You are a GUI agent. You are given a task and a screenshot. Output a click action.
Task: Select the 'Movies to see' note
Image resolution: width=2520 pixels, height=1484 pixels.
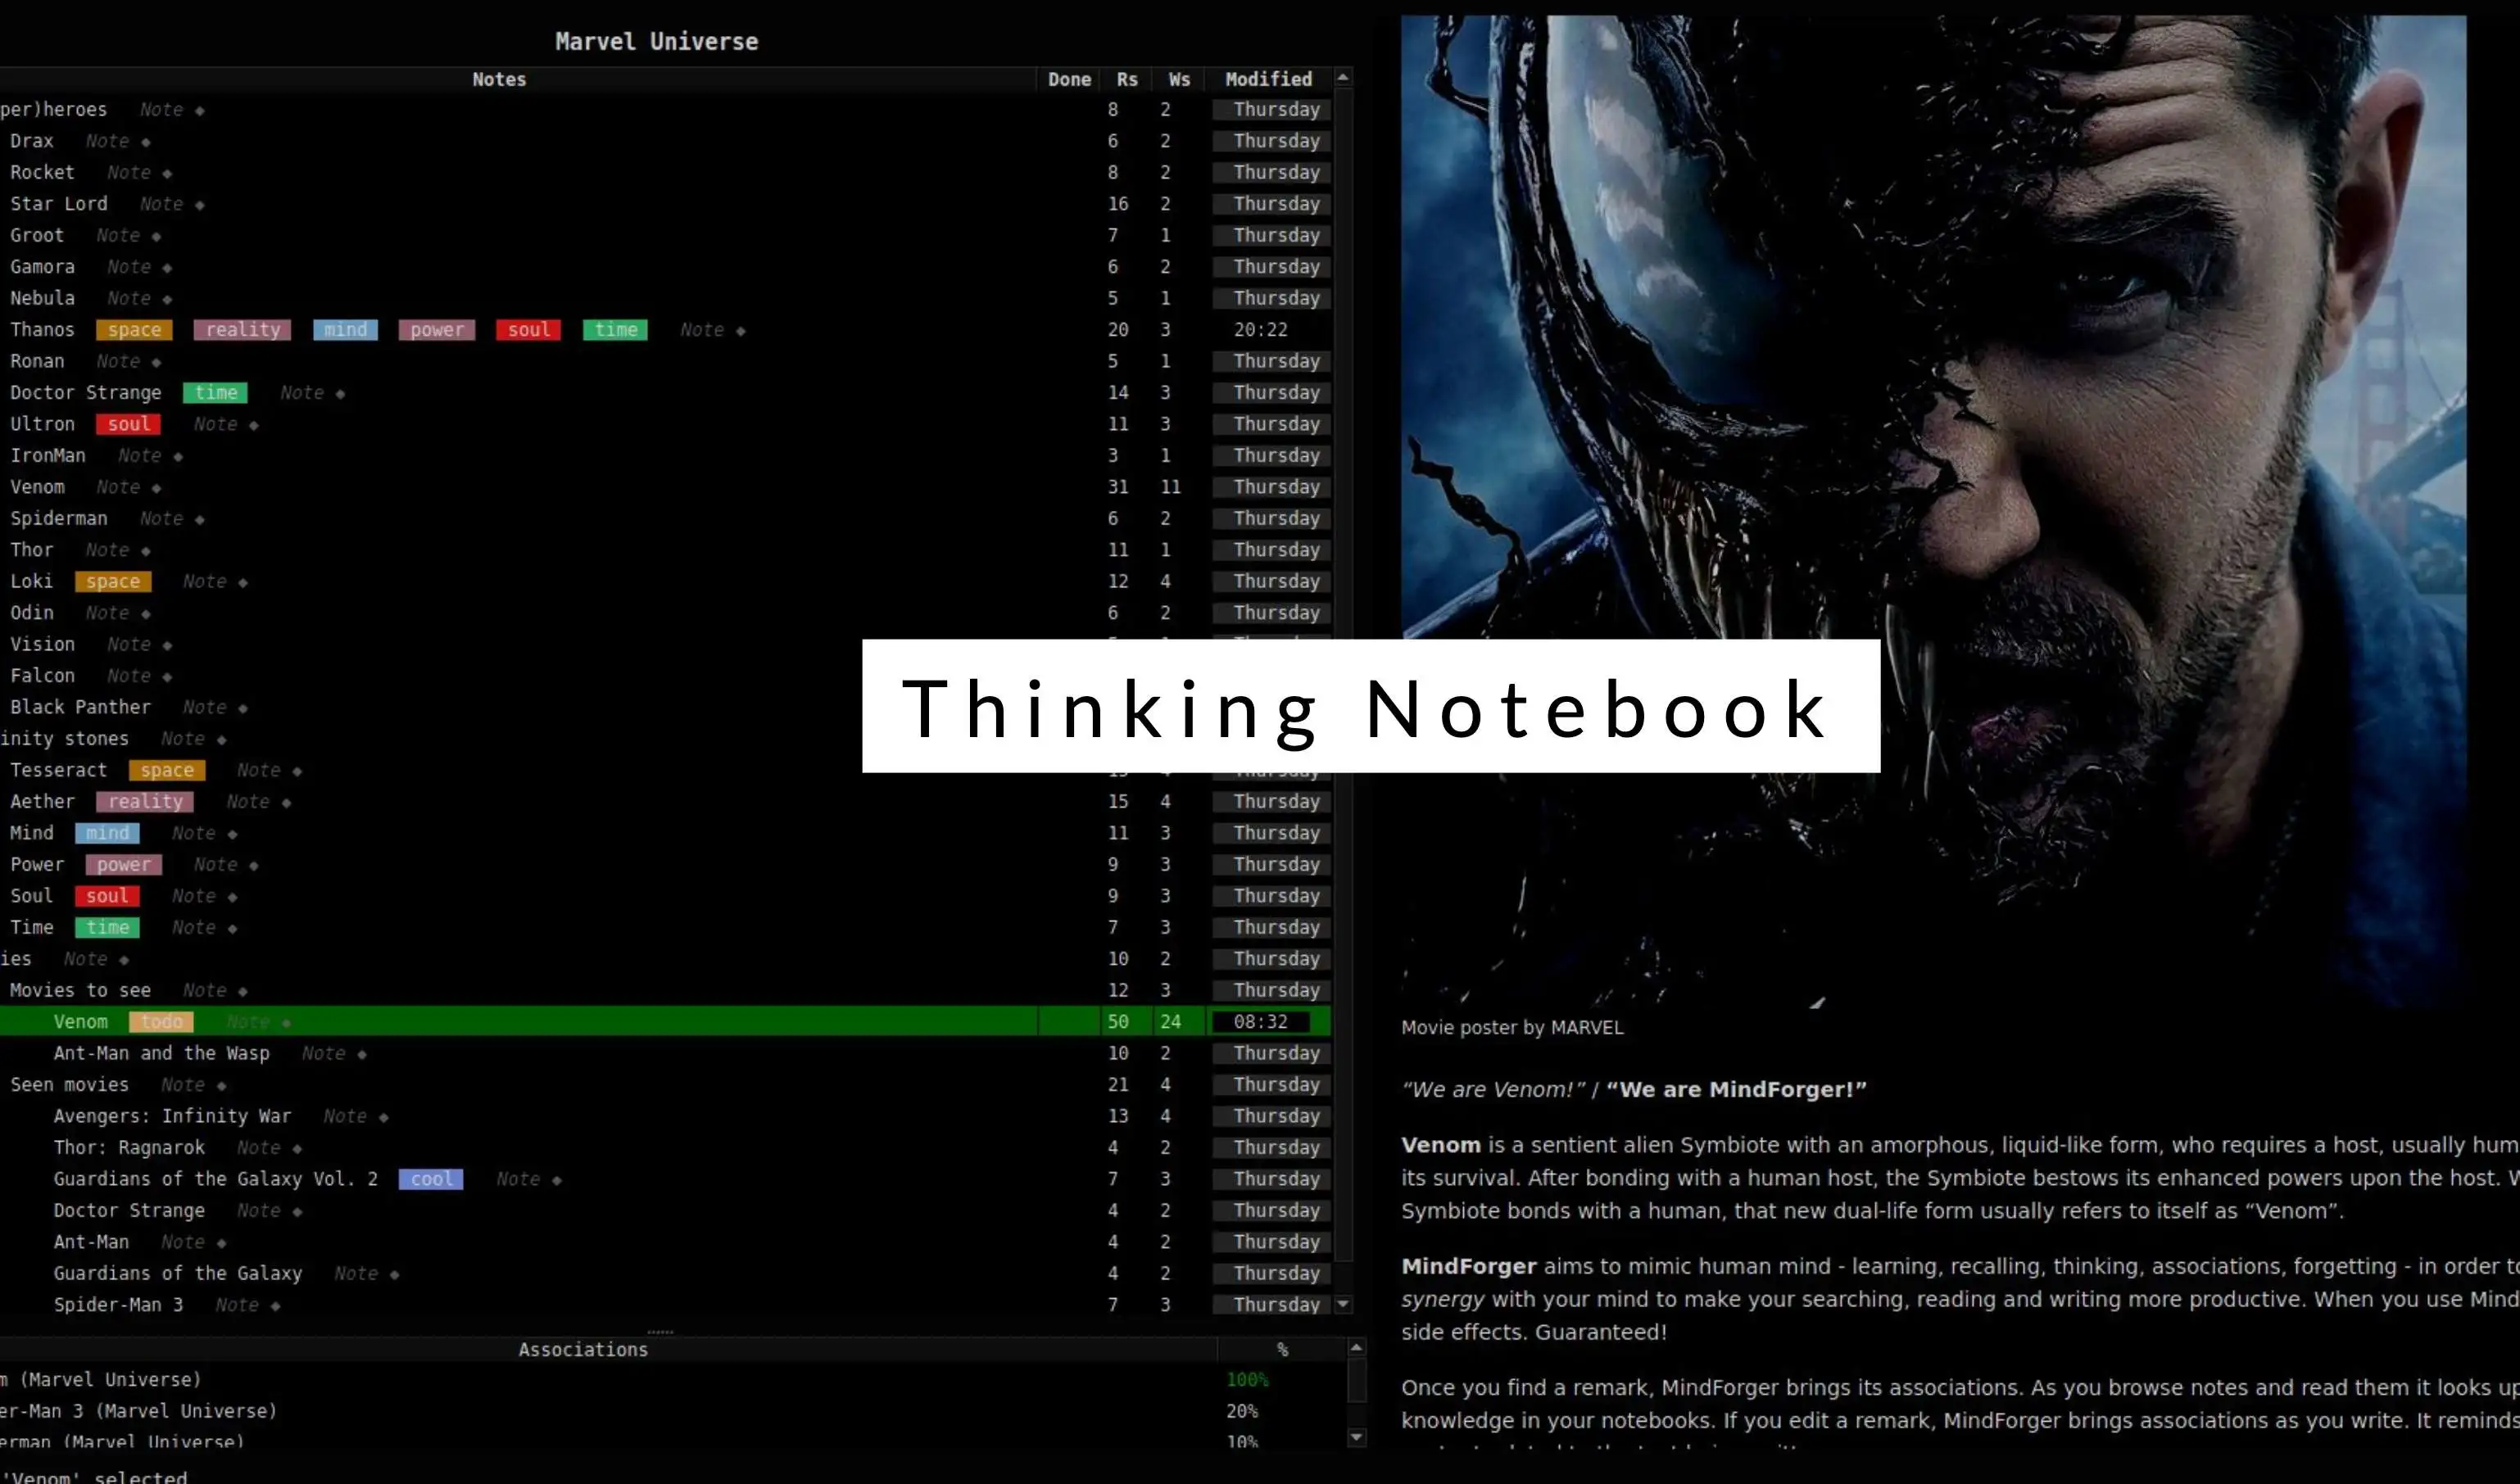tap(80, 990)
